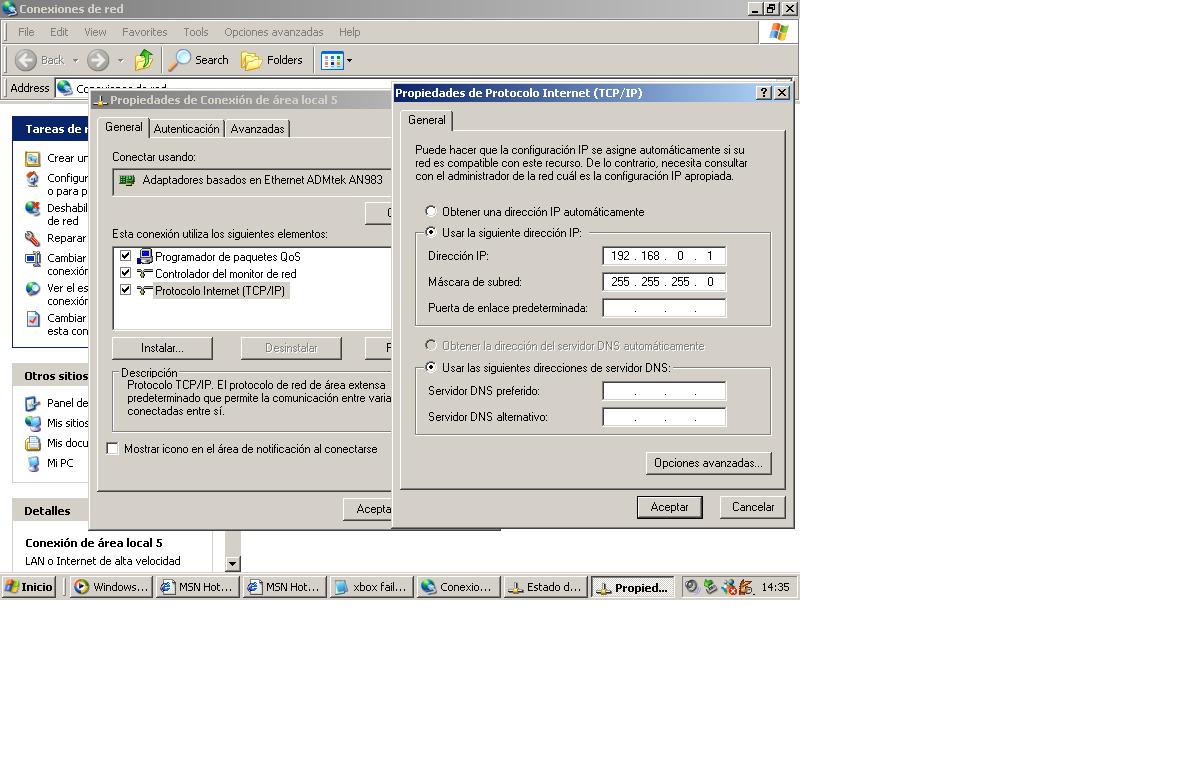Switch to xbox fail taskbar button

click(x=372, y=587)
